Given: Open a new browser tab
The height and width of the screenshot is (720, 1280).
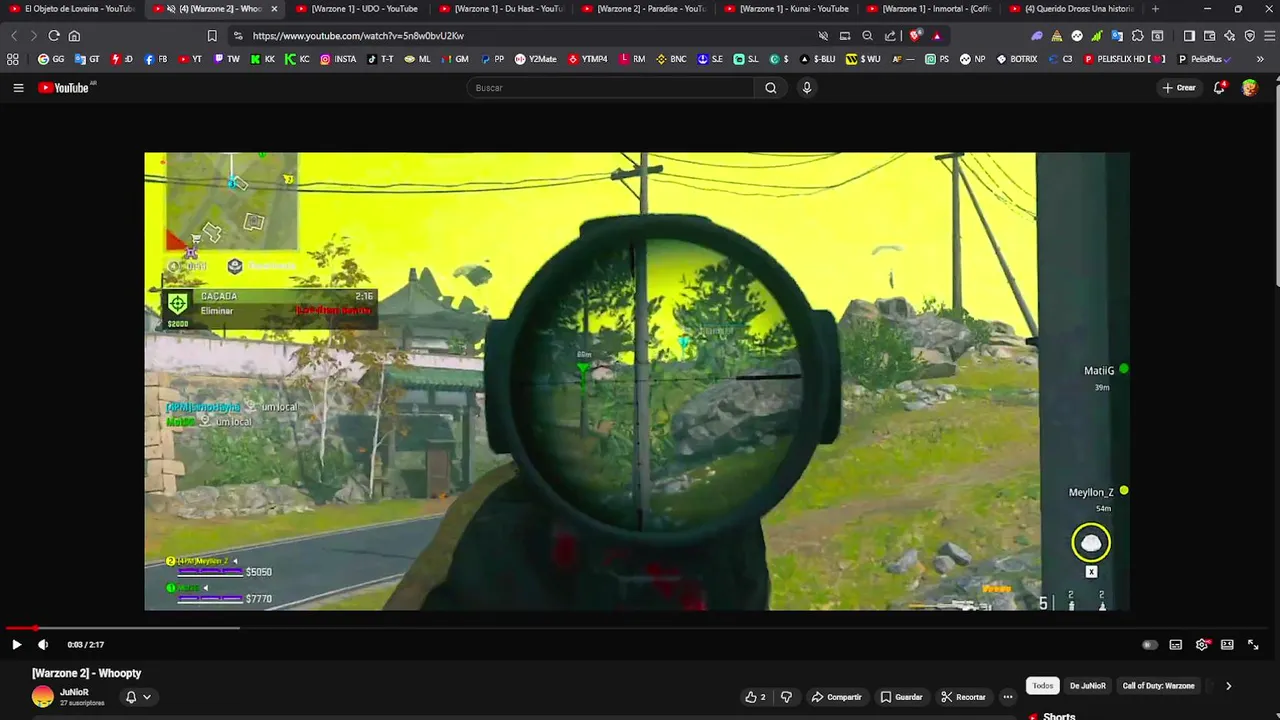Looking at the screenshot, I should (1155, 9).
